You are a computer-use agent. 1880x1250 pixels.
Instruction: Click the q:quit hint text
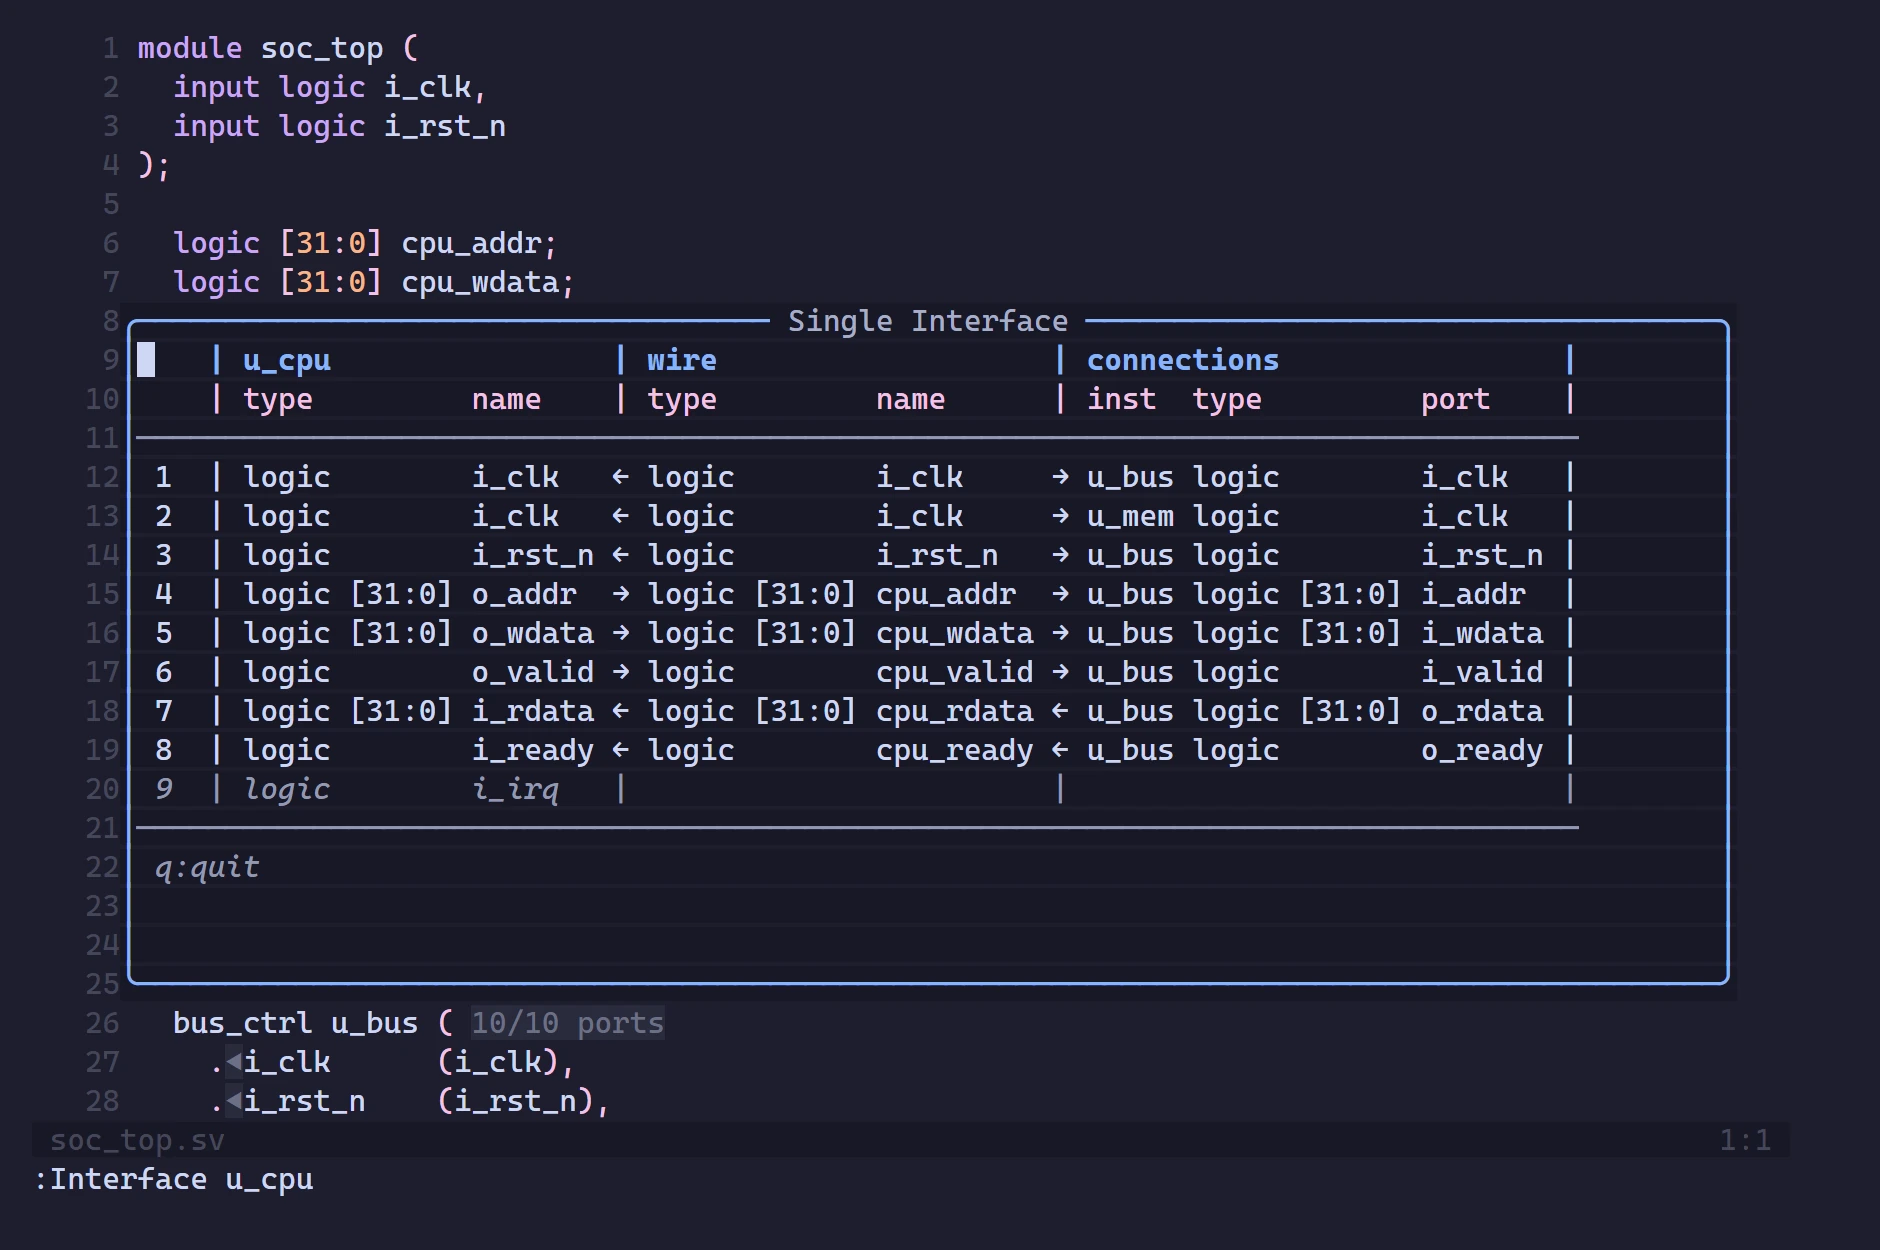click(x=207, y=867)
